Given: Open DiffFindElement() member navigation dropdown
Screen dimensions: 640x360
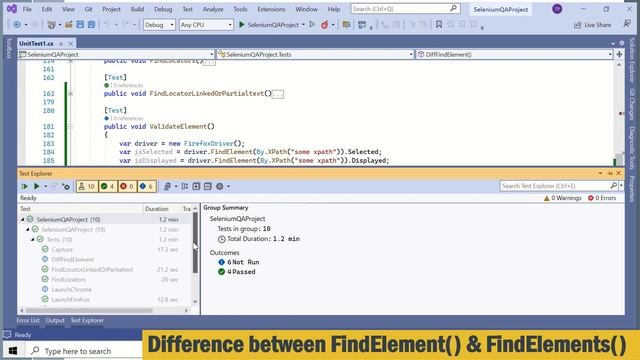Looking at the screenshot, I should 514,54.
